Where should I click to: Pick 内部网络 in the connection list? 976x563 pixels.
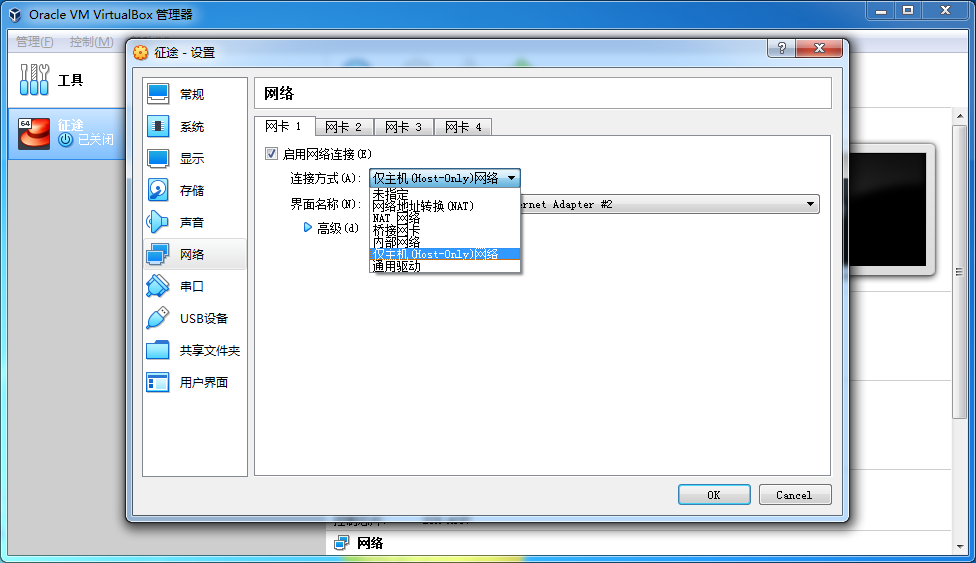(396, 242)
